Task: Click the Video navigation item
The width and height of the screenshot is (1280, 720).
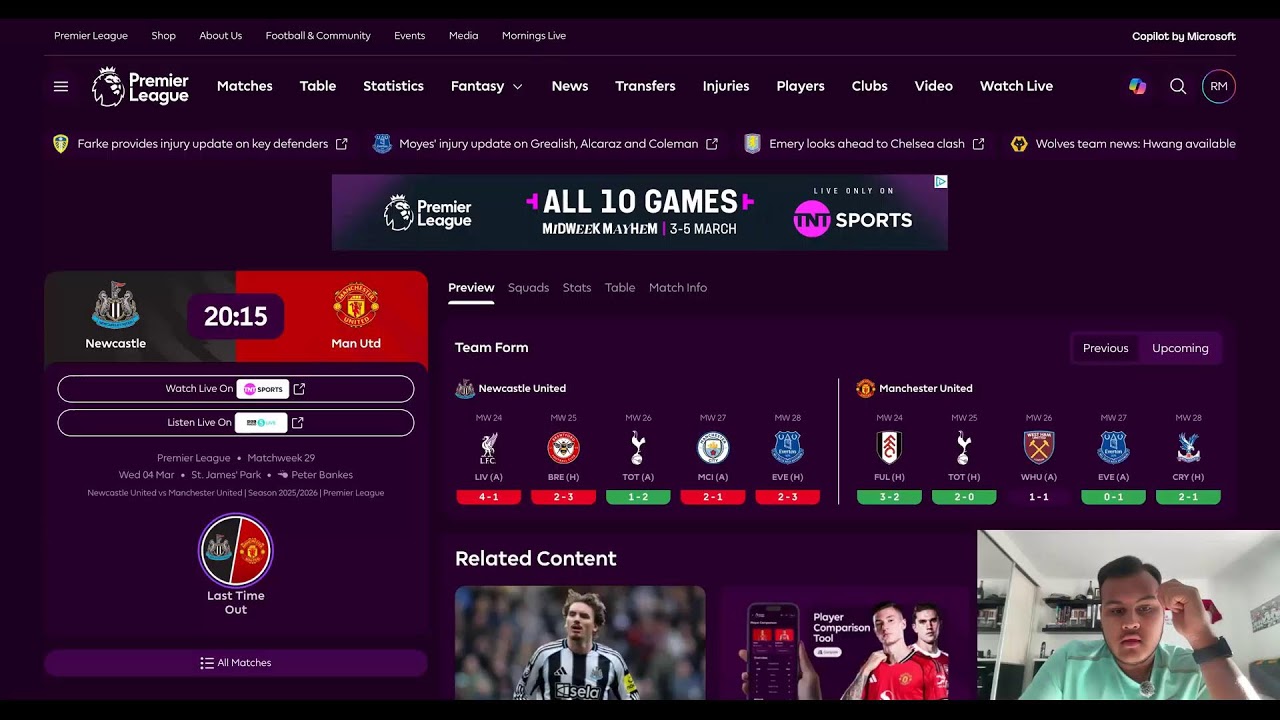Action: [x=934, y=86]
